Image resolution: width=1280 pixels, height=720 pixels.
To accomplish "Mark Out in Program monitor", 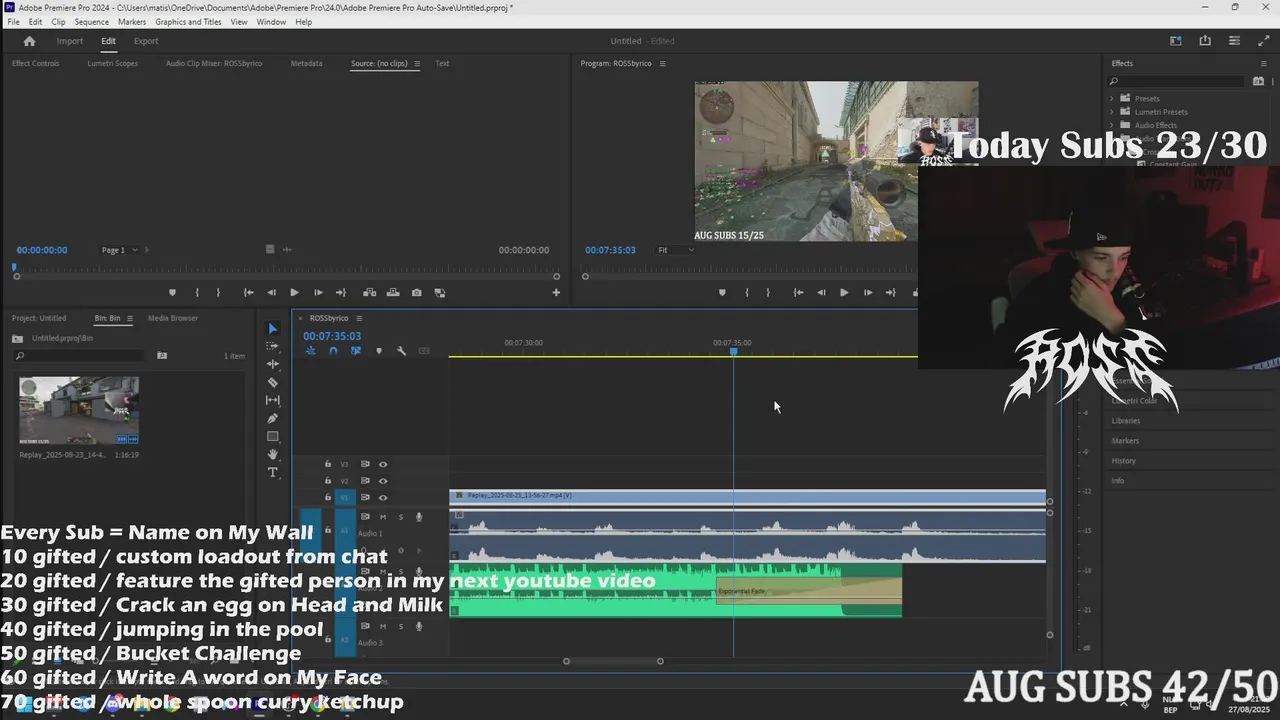I will (768, 293).
